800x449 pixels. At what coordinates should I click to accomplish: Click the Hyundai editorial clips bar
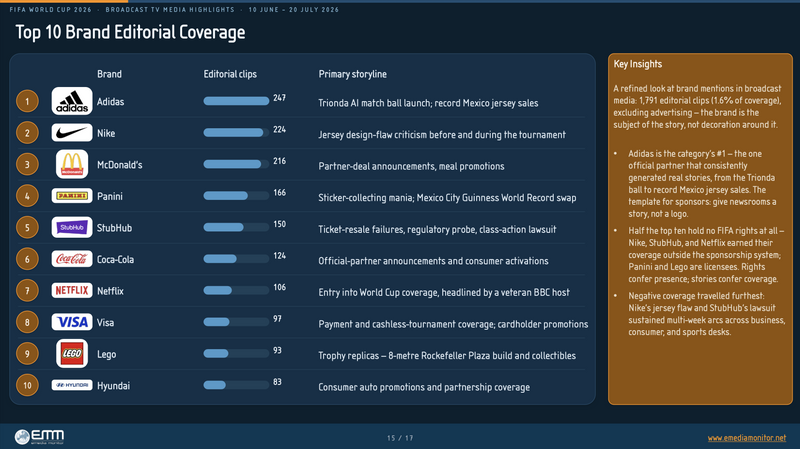tap(236, 385)
